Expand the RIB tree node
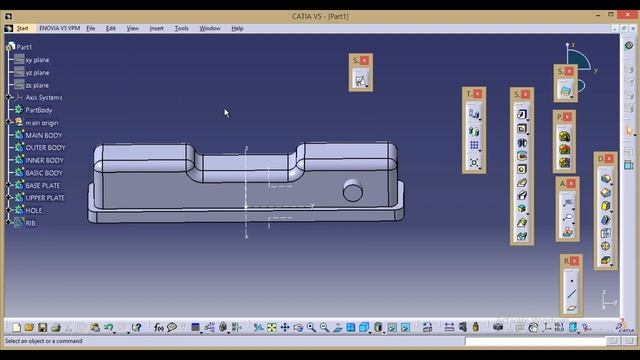640x360 pixels. pos(9,222)
